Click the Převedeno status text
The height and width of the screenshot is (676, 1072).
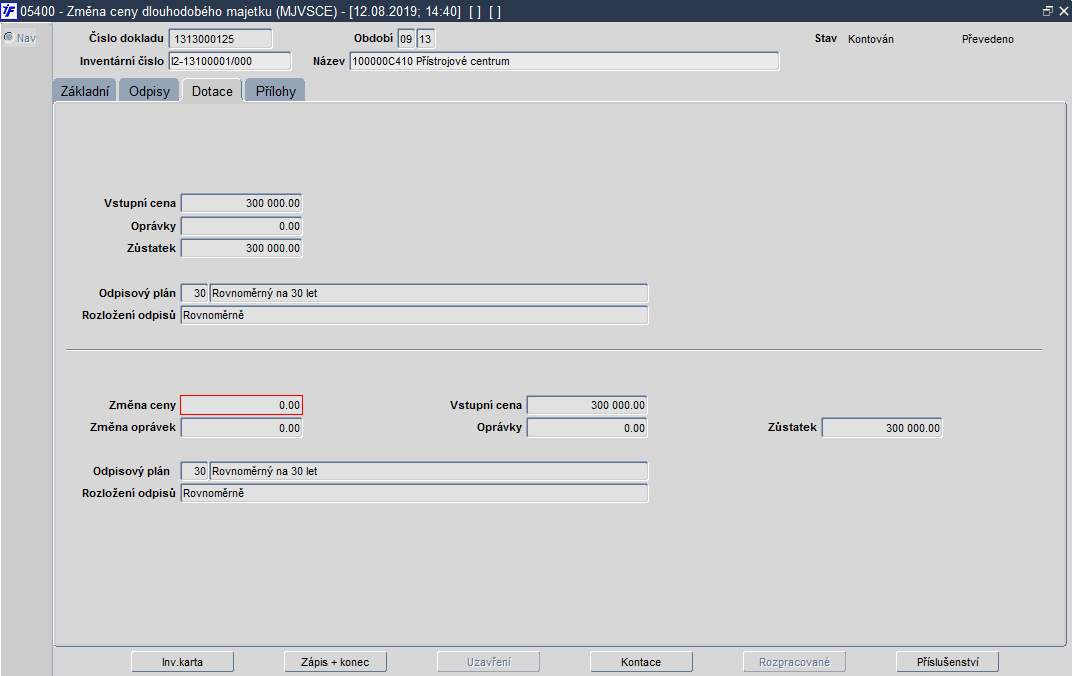[x=987, y=39]
